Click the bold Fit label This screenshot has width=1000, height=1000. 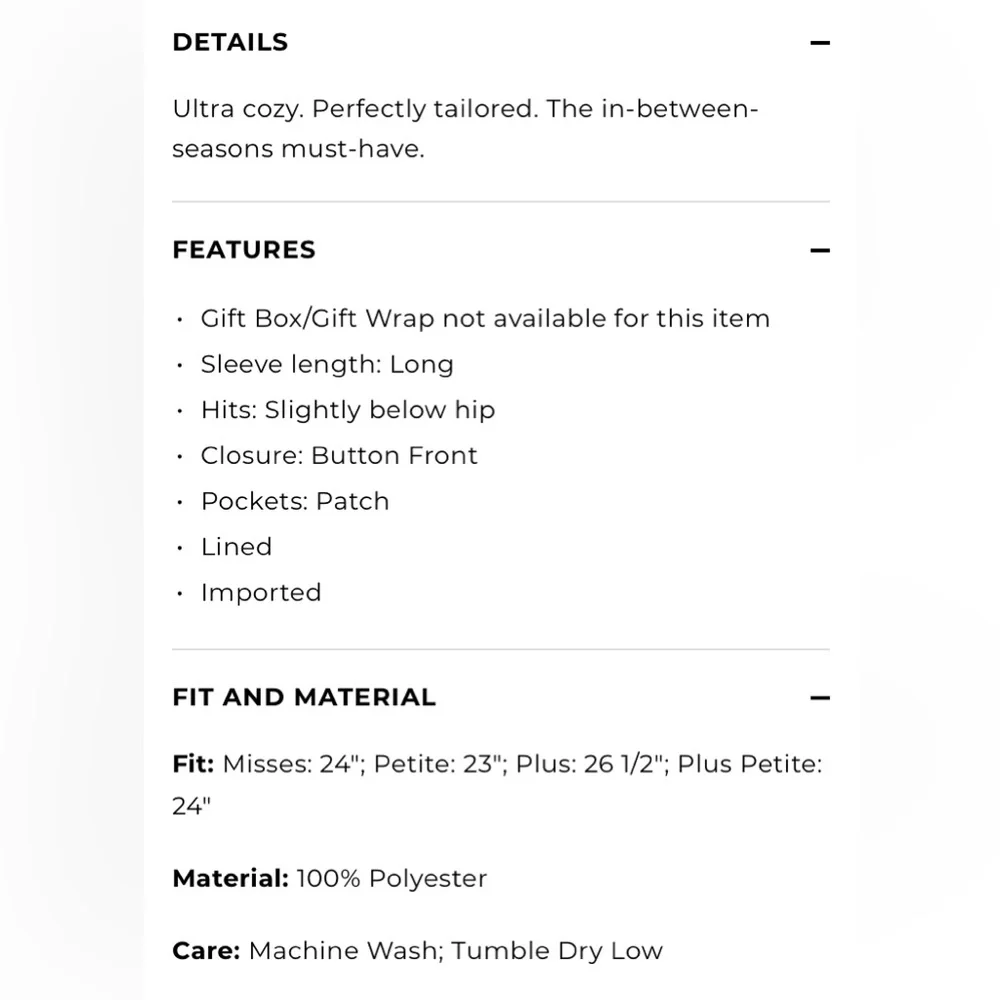click(x=193, y=764)
